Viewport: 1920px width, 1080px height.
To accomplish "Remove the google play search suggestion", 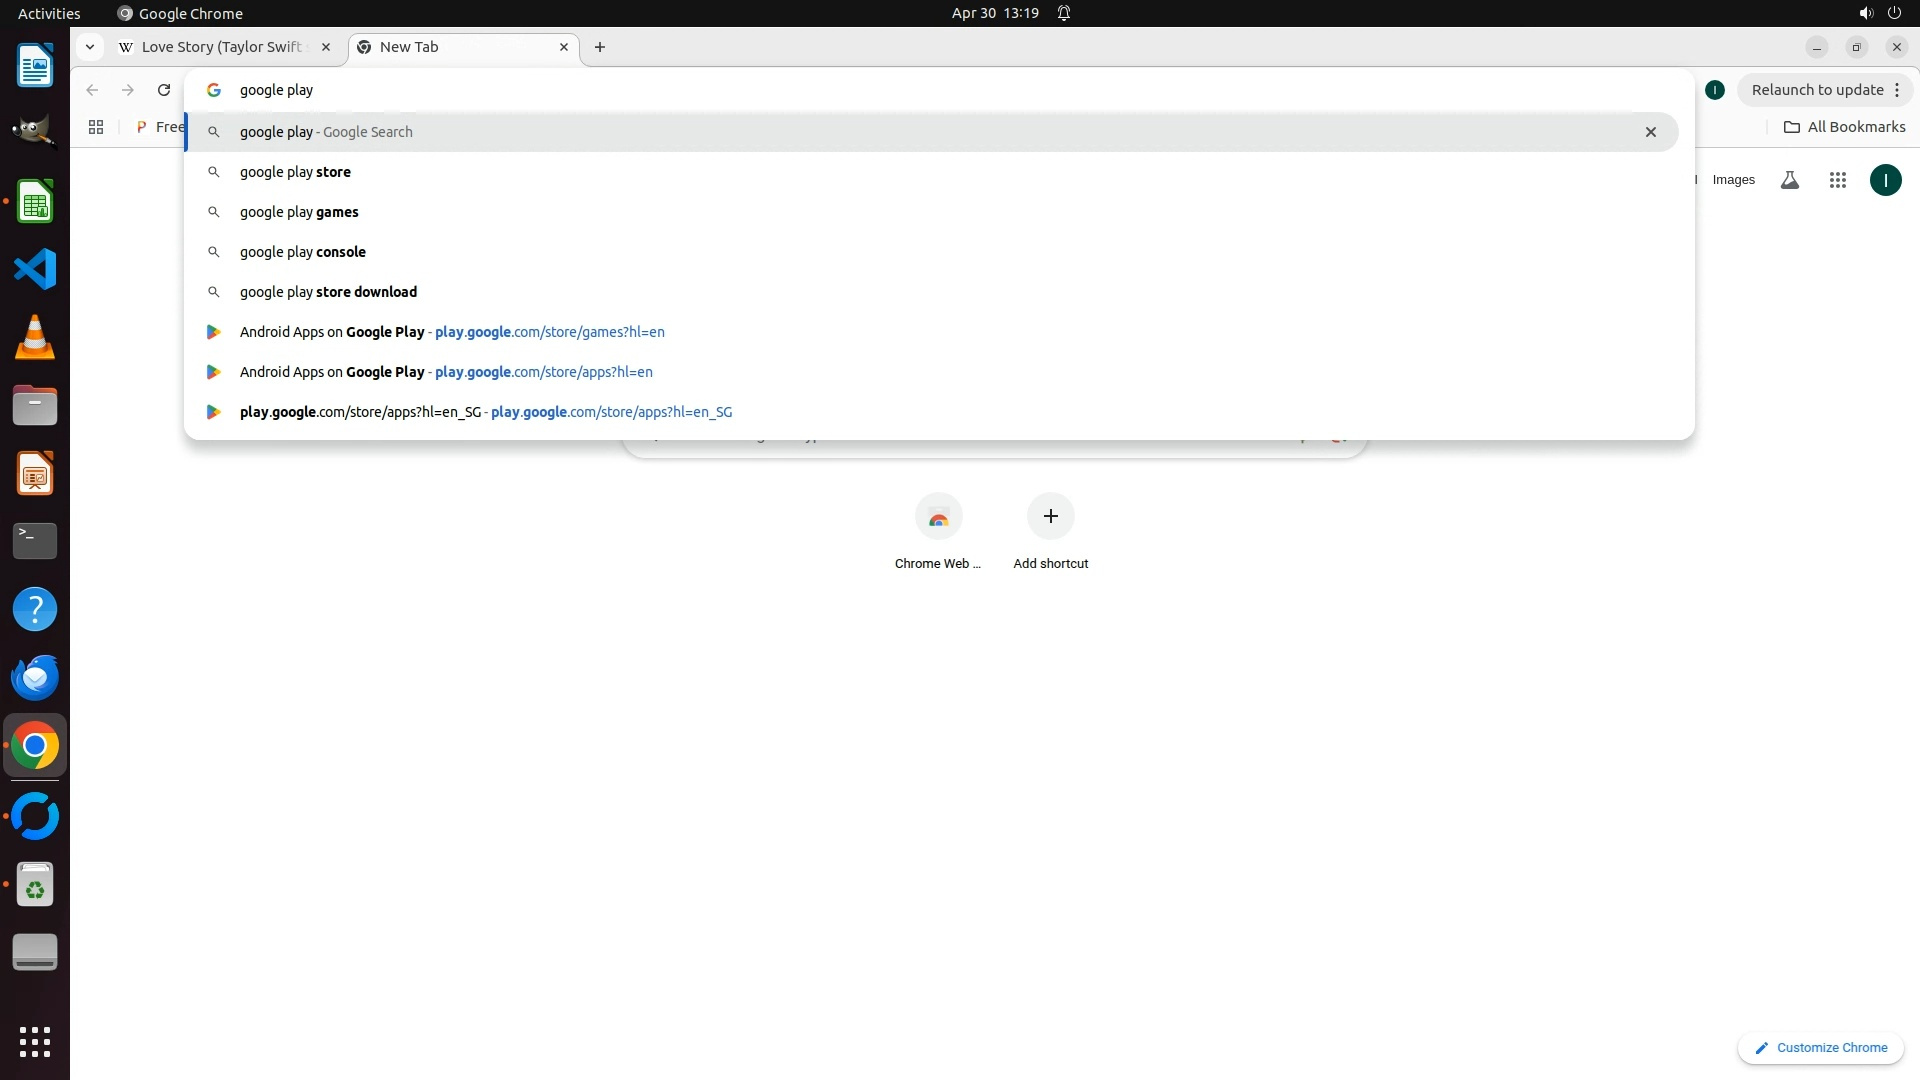I will pos(1650,132).
